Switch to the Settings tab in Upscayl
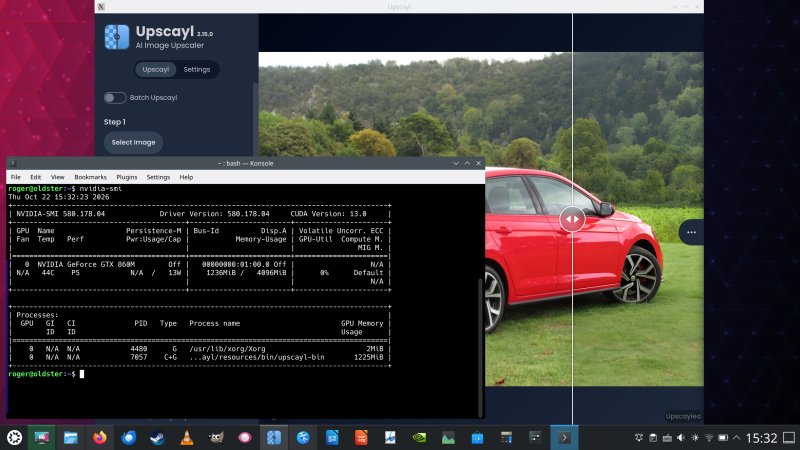The height and width of the screenshot is (450, 800). click(197, 69)
